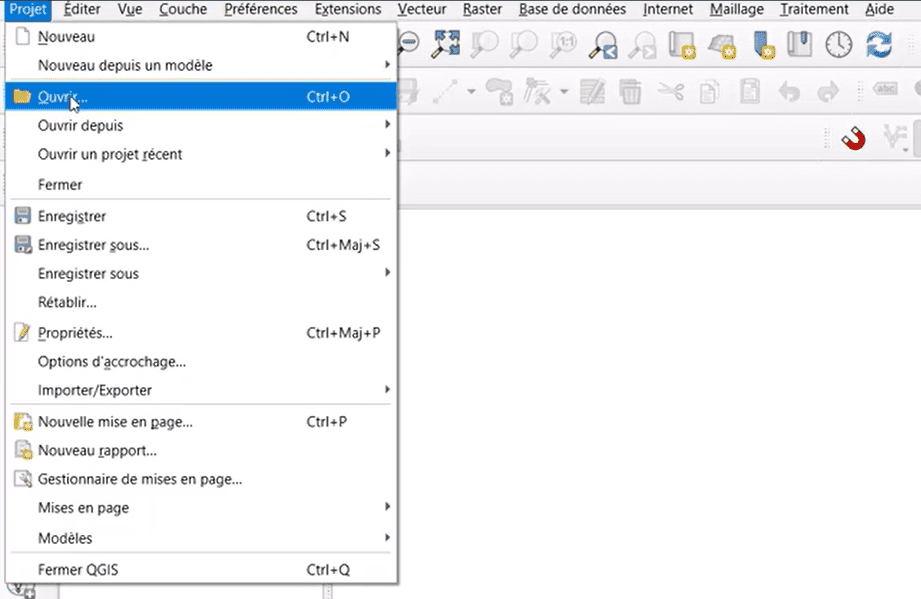Click the Zoom Last icon
This screenshot has height=599, width=921.
coord(603,45)
